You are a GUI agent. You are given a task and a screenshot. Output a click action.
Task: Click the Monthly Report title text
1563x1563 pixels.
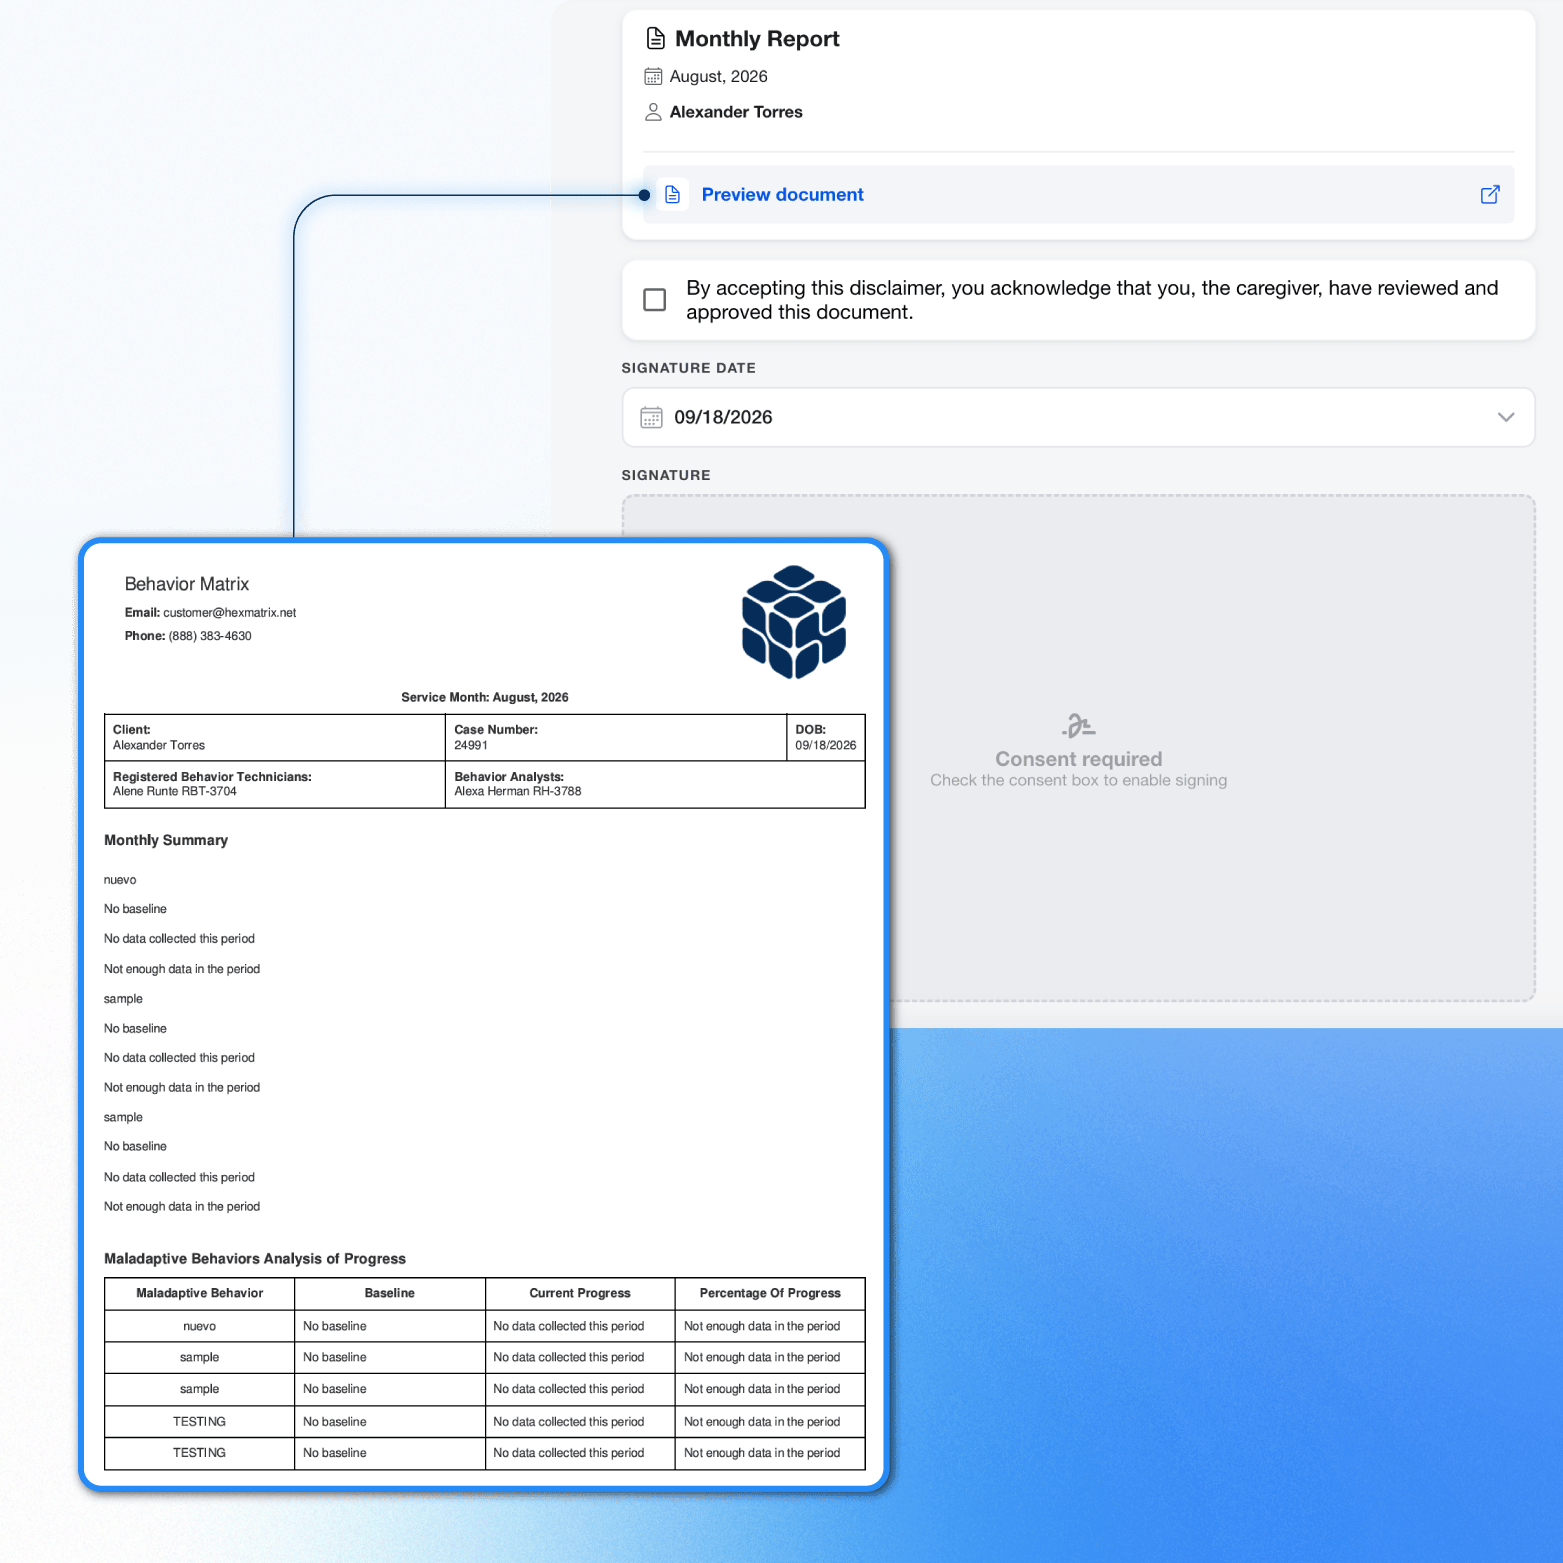(x=757, y=39)
